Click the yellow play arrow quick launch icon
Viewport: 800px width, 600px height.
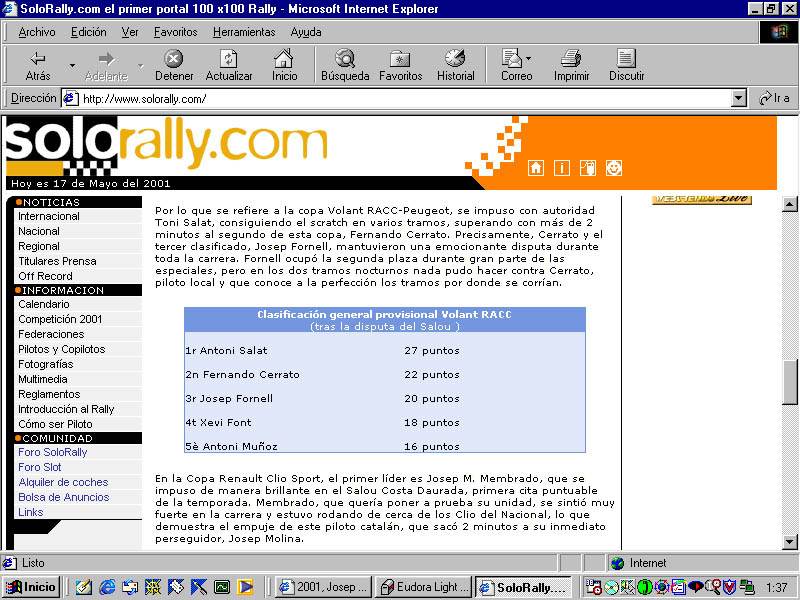245,587
